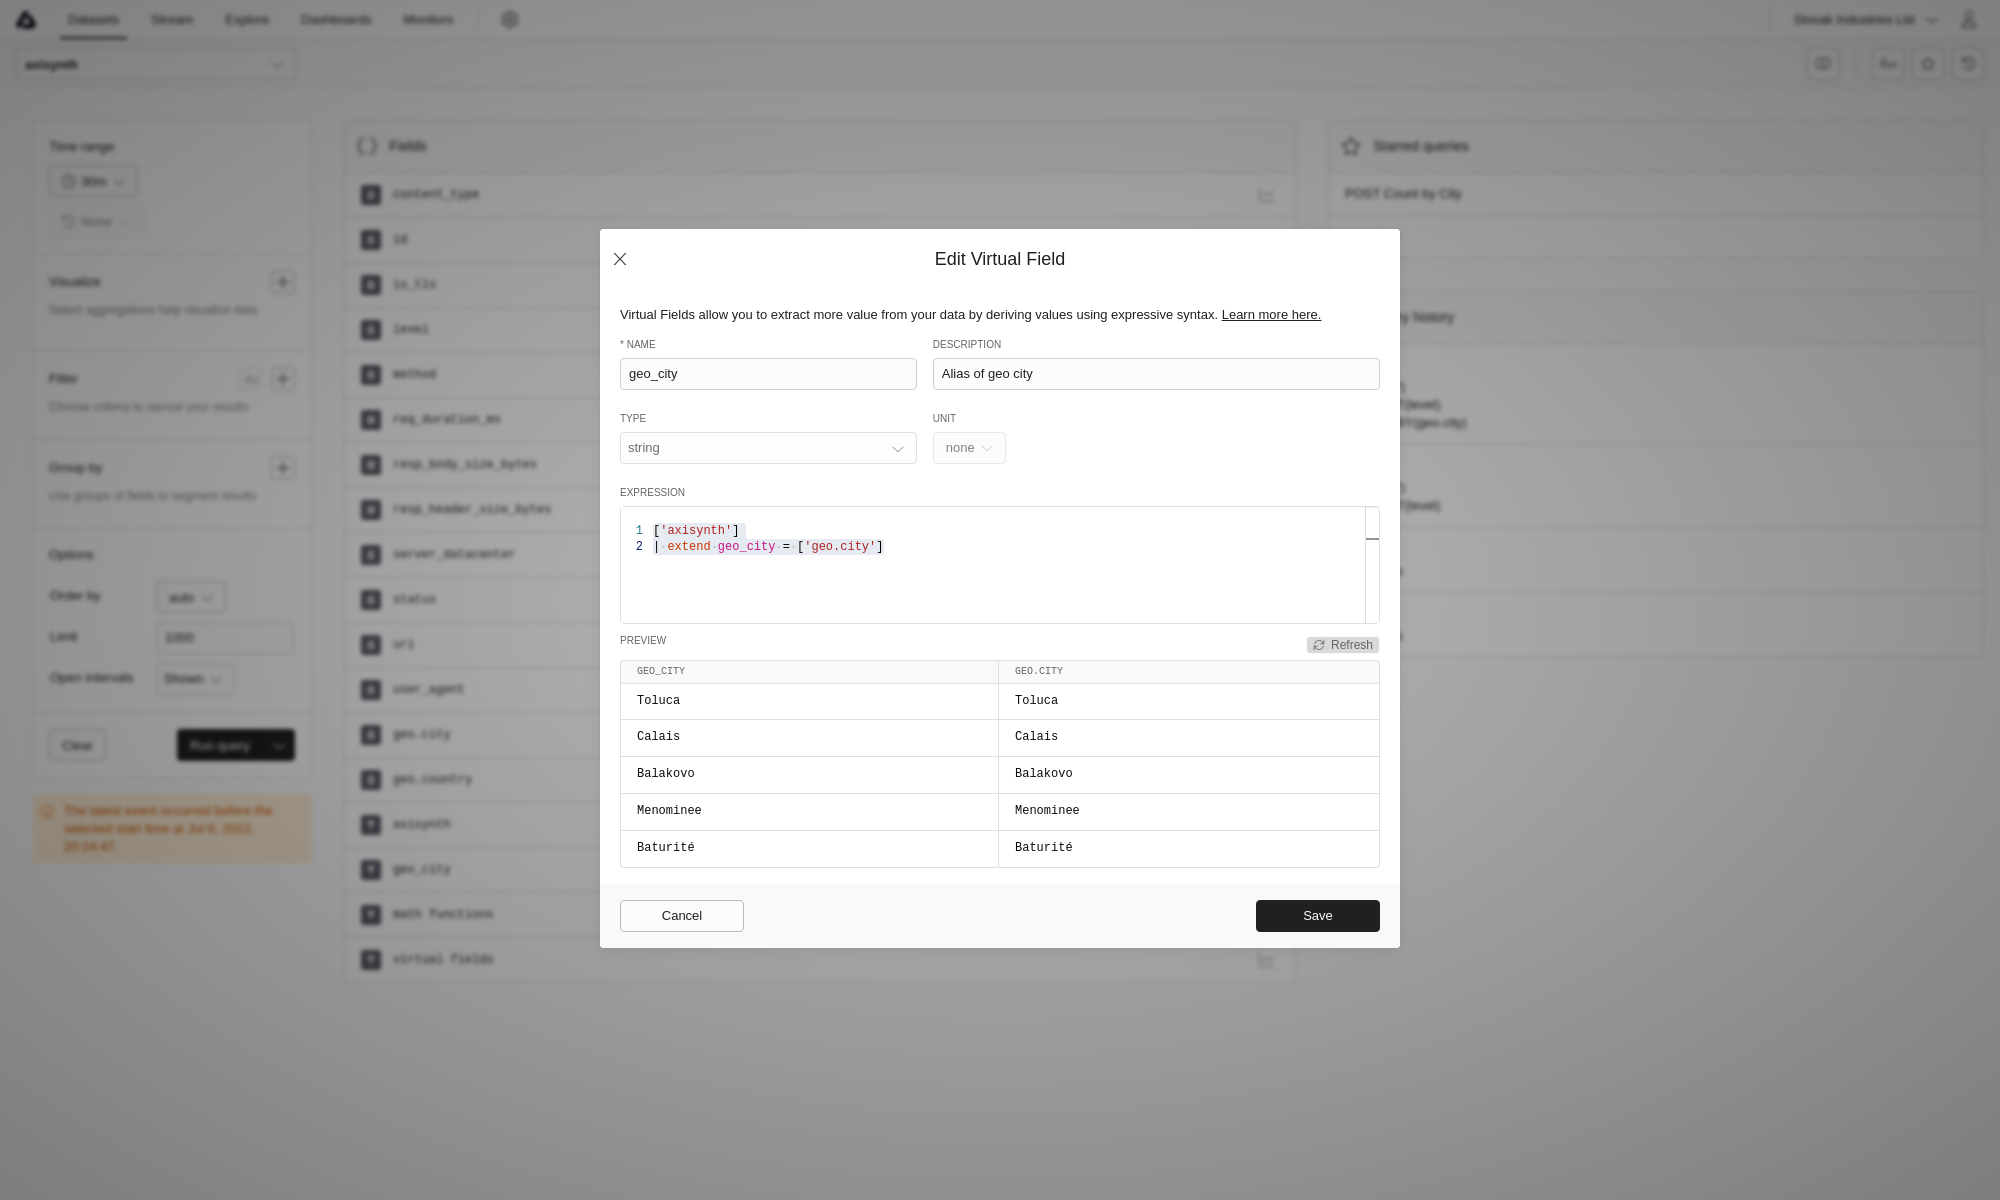Click the chart icon on content_type row
The image size is (2000, 1200).
[1266, 196]
